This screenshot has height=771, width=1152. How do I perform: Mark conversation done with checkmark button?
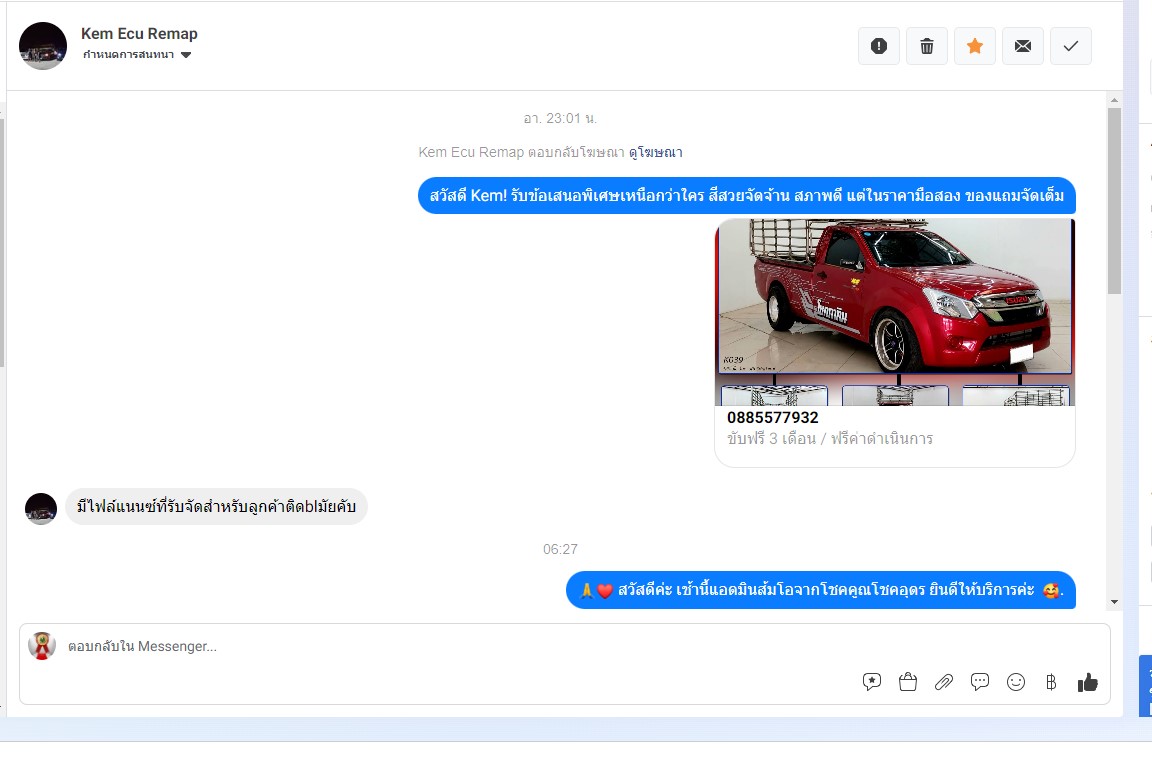point(1071,46)
